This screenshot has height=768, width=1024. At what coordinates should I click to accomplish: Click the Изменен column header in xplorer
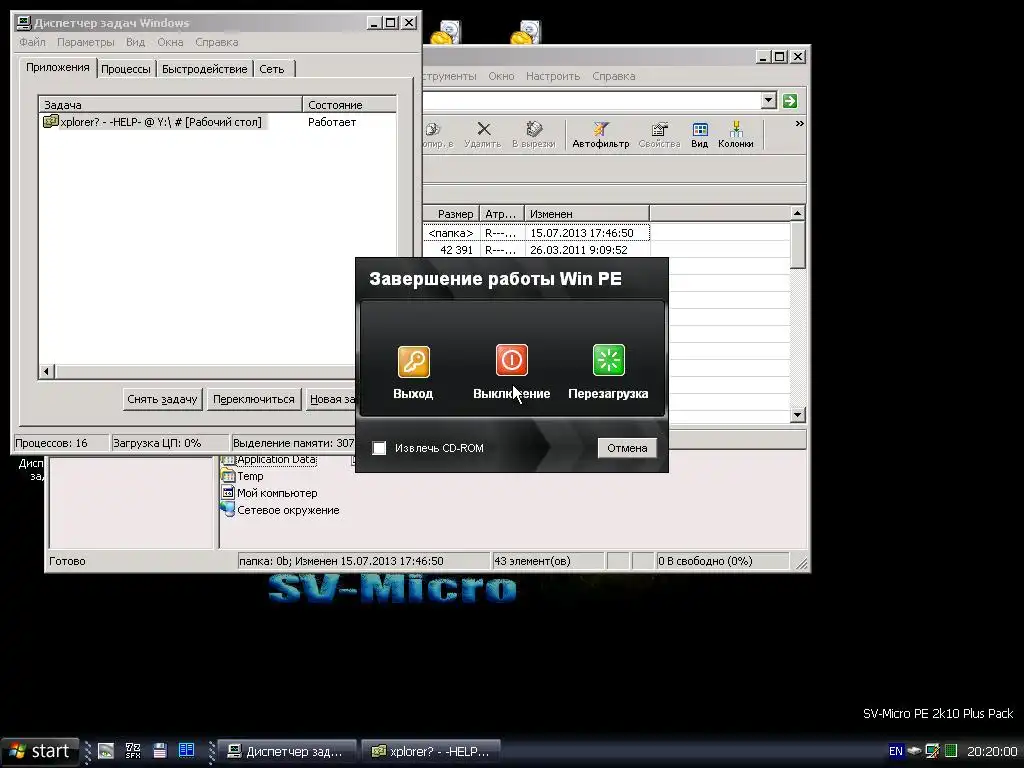(x=587, y=214)
